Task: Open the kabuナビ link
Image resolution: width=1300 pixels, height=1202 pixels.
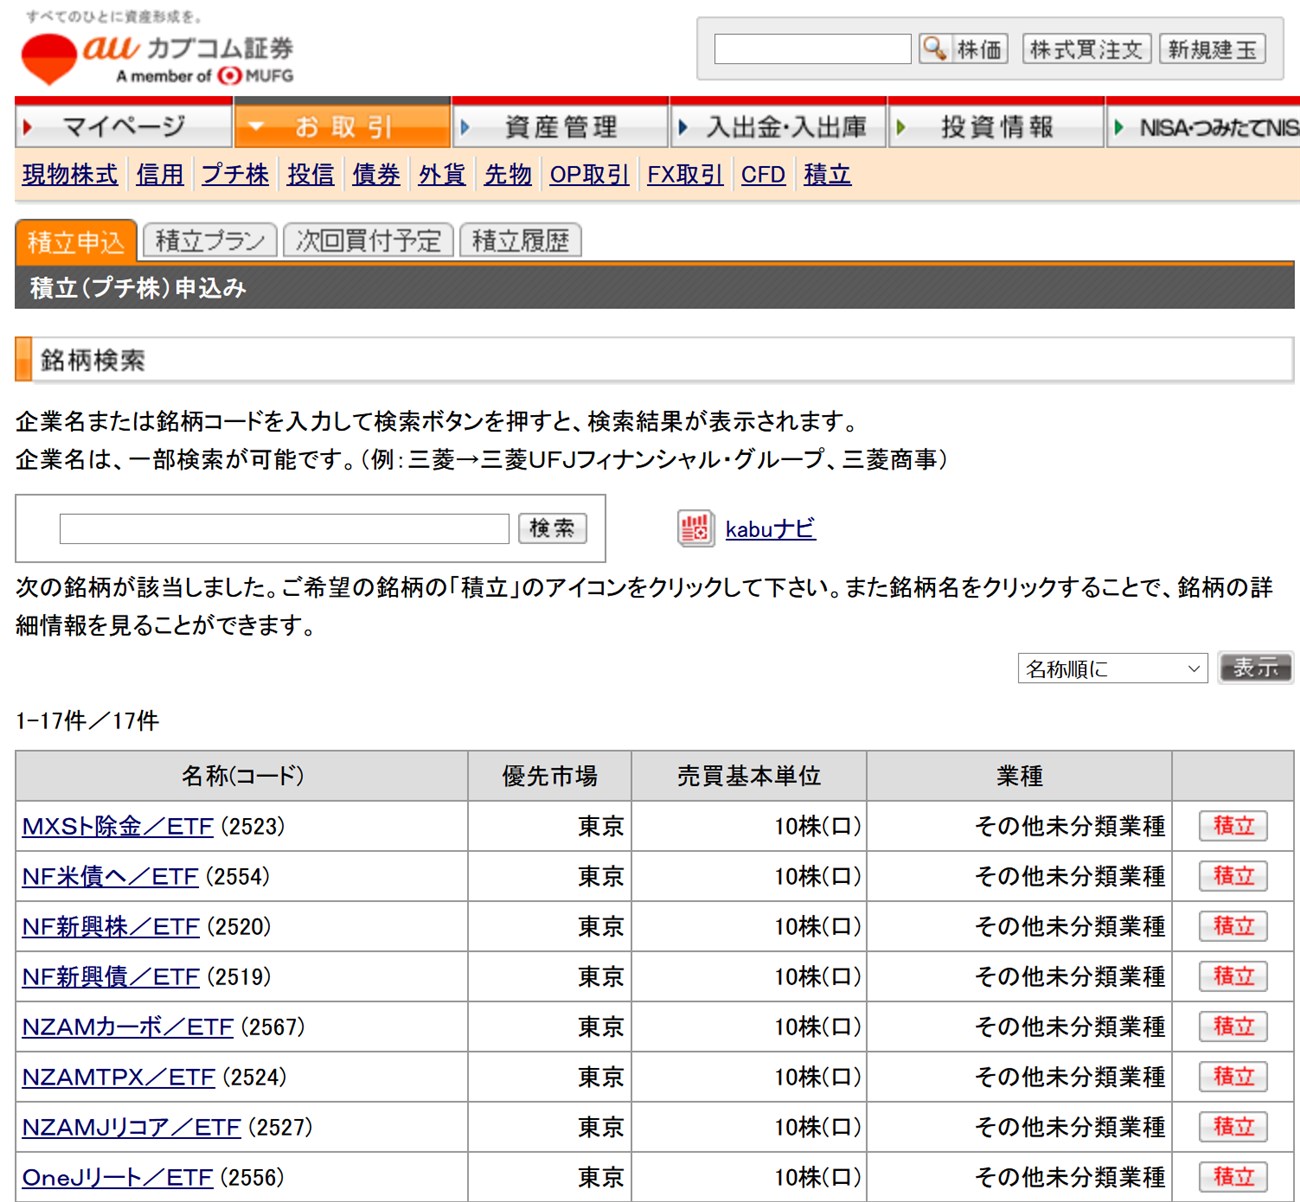Action: point(770,529)
